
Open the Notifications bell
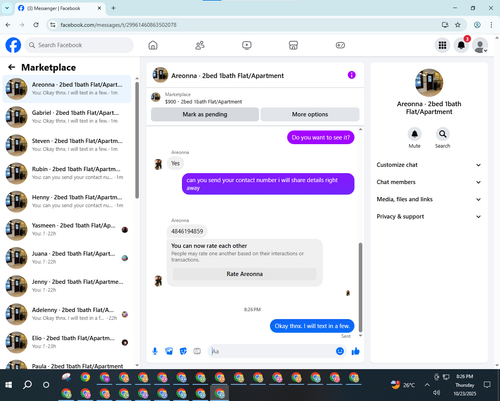(x=461, y=45)
